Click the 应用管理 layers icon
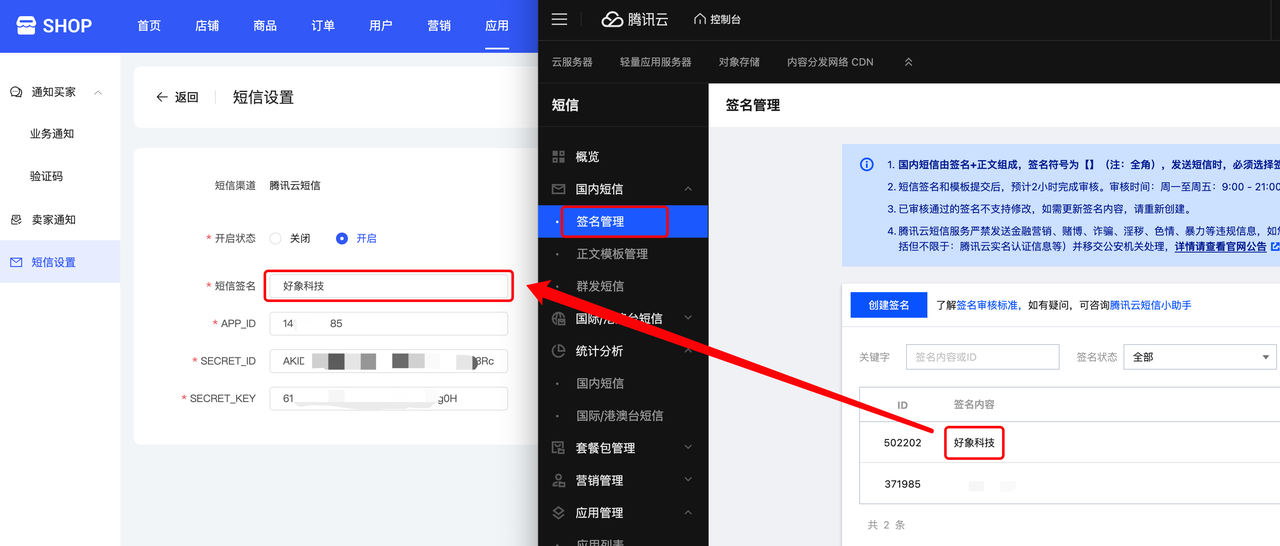 coord(559,512)
